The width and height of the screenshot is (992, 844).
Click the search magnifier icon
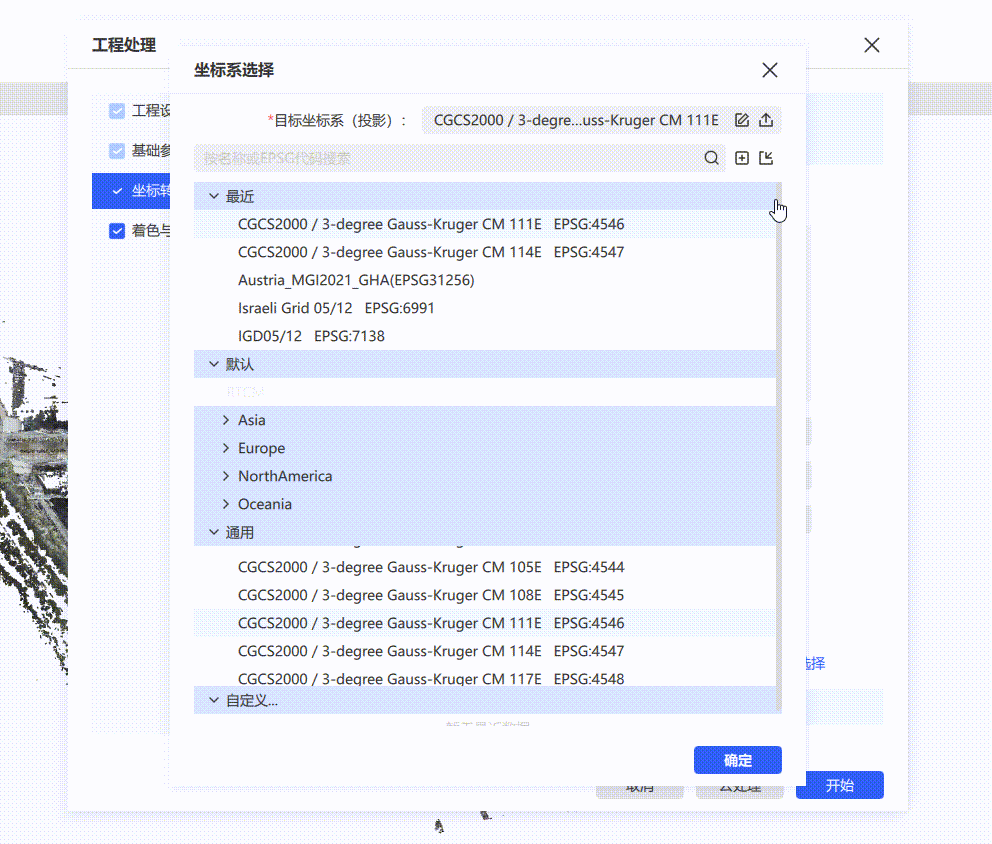pyautogui.click(x=712, y=158)
